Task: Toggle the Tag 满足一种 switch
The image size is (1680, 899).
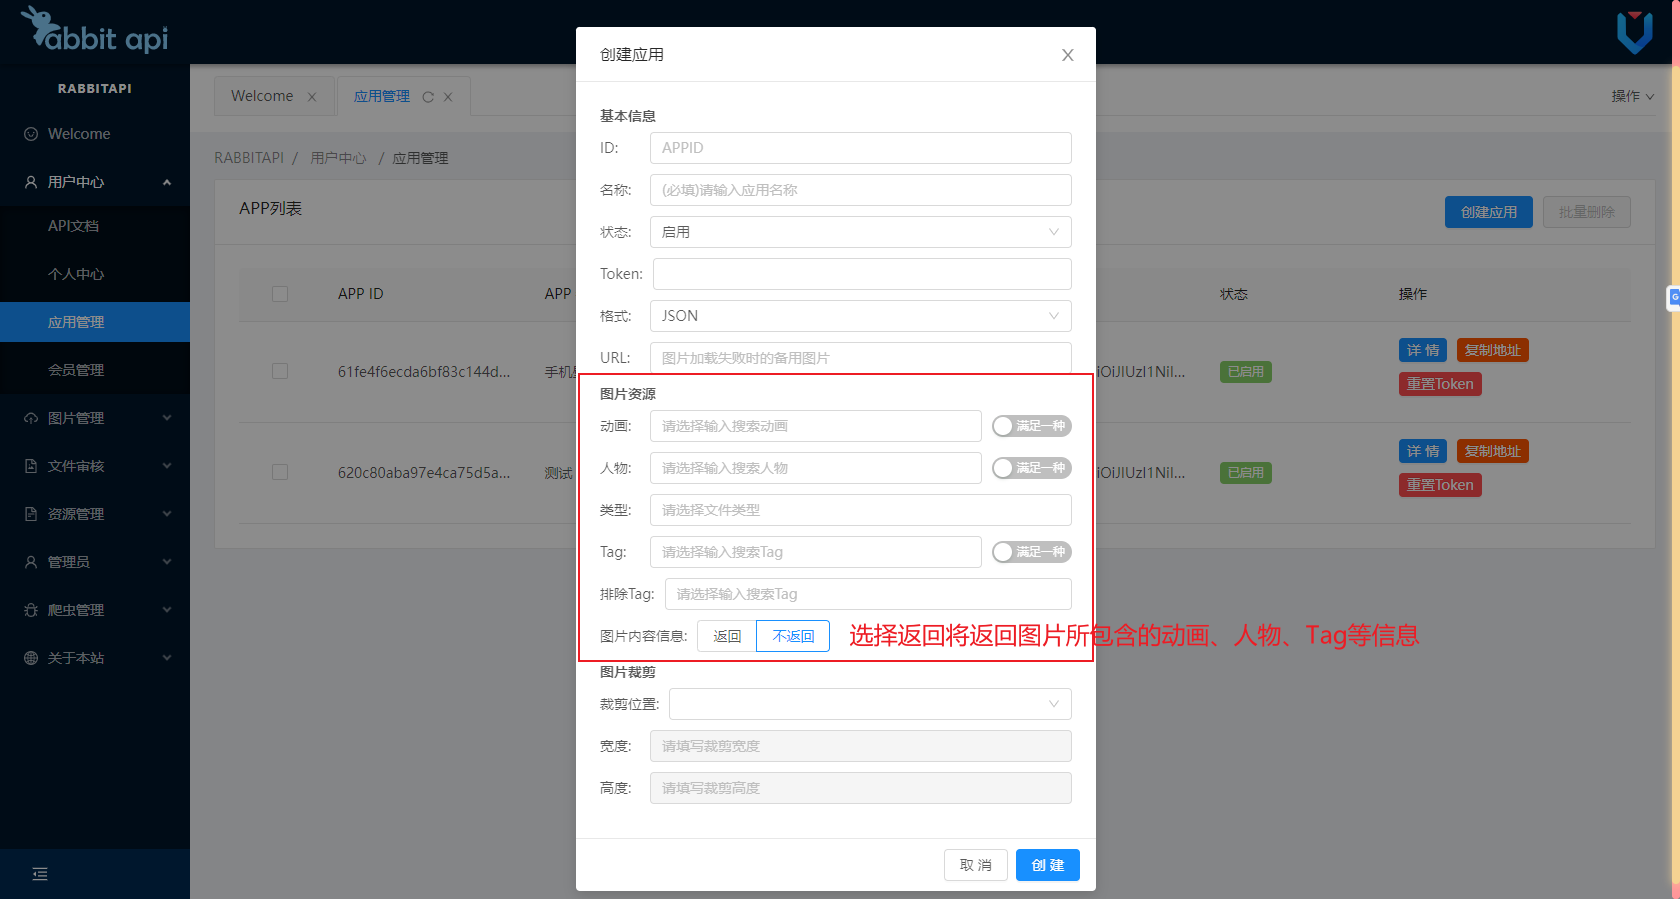Action: [1031, 552]
